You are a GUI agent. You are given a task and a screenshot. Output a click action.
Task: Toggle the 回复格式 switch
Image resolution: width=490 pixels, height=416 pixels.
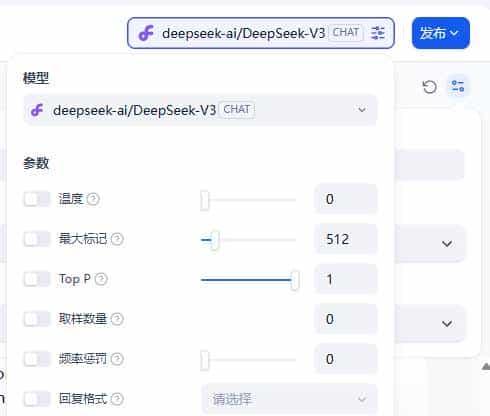pos(37,399)
